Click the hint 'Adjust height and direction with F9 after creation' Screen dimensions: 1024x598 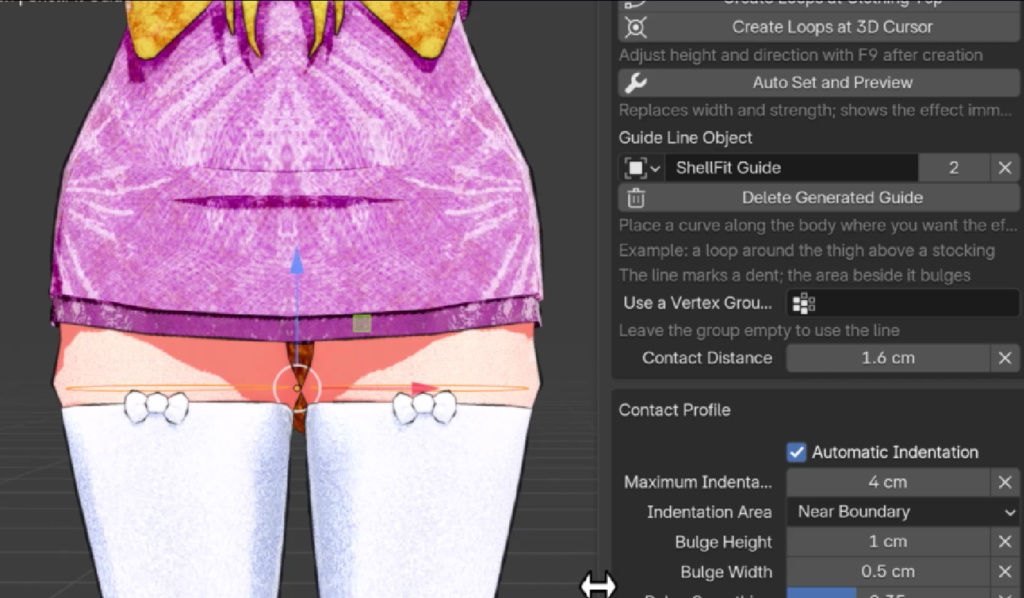tap(801, 55)
